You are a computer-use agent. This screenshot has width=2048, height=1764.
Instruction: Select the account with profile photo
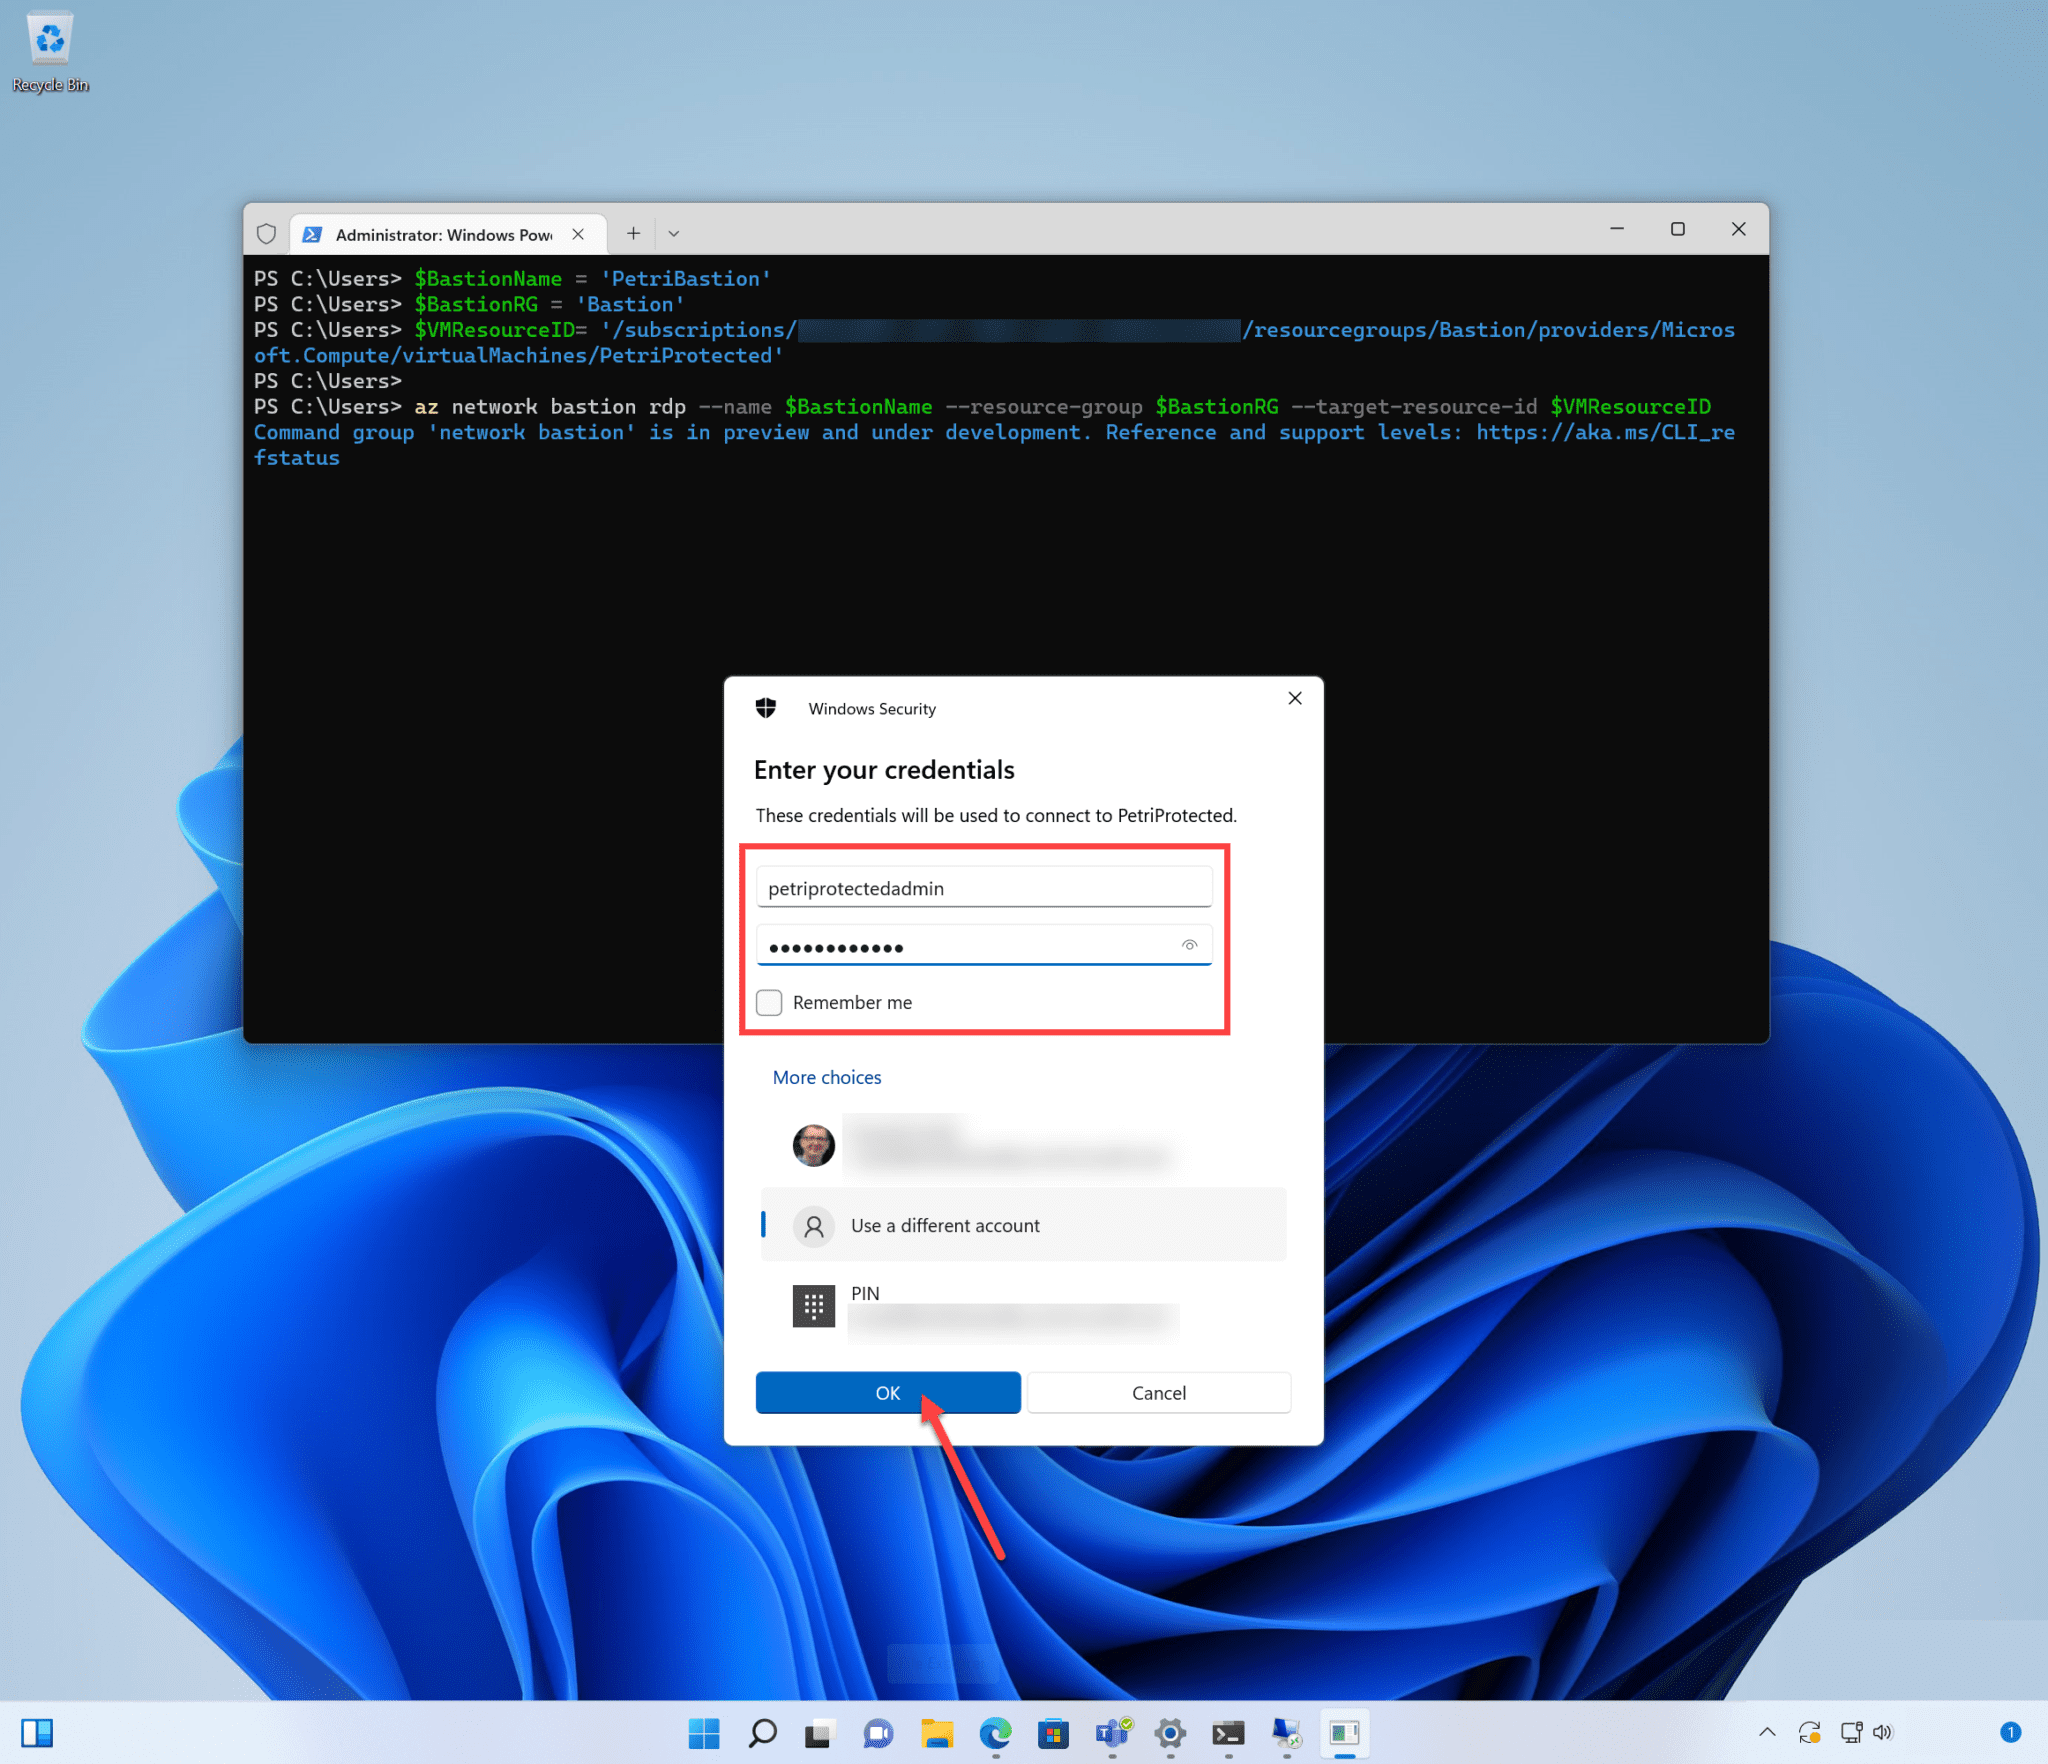pyautogui.click(x=1023, y=1145)
